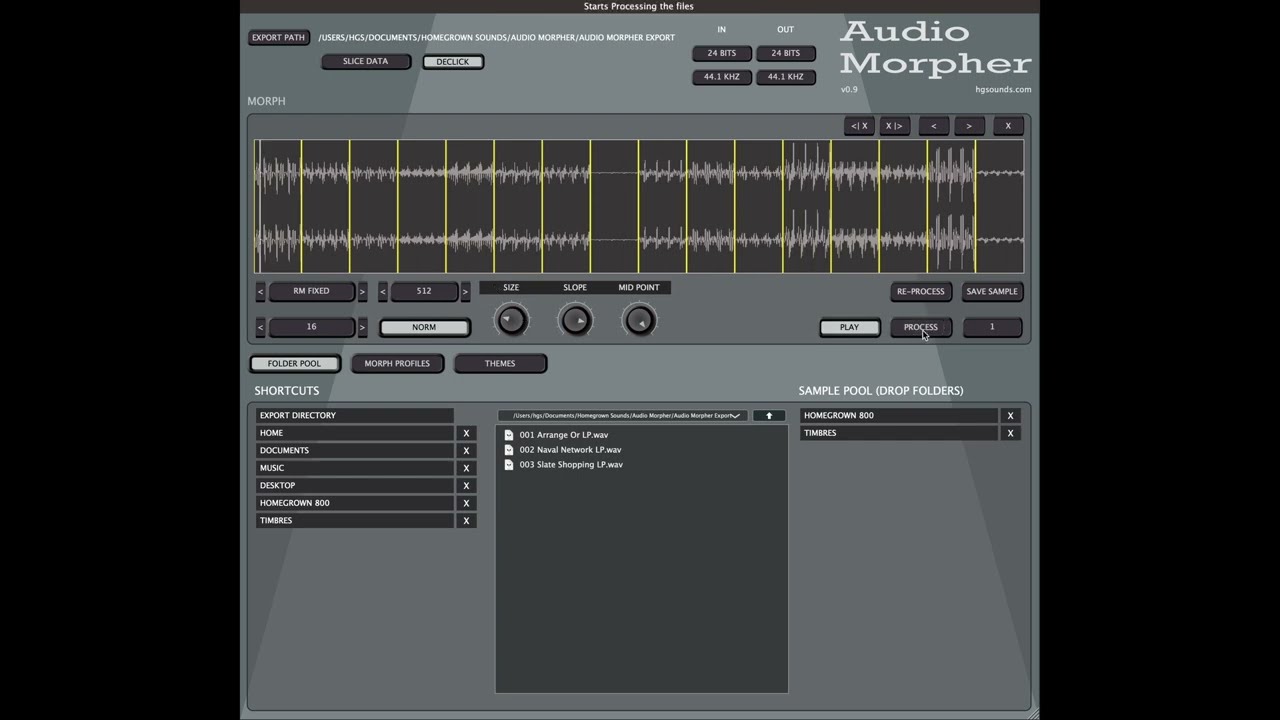This screenshot has height=720, width=1280.
Task: Click the '<| X' trim-before button
Action: [859, 126]
